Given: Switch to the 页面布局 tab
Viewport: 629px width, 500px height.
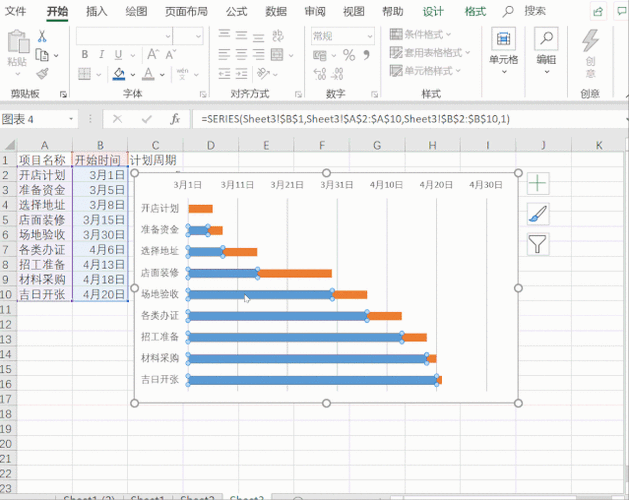Looking at the screenshot, I should point(187,11).
